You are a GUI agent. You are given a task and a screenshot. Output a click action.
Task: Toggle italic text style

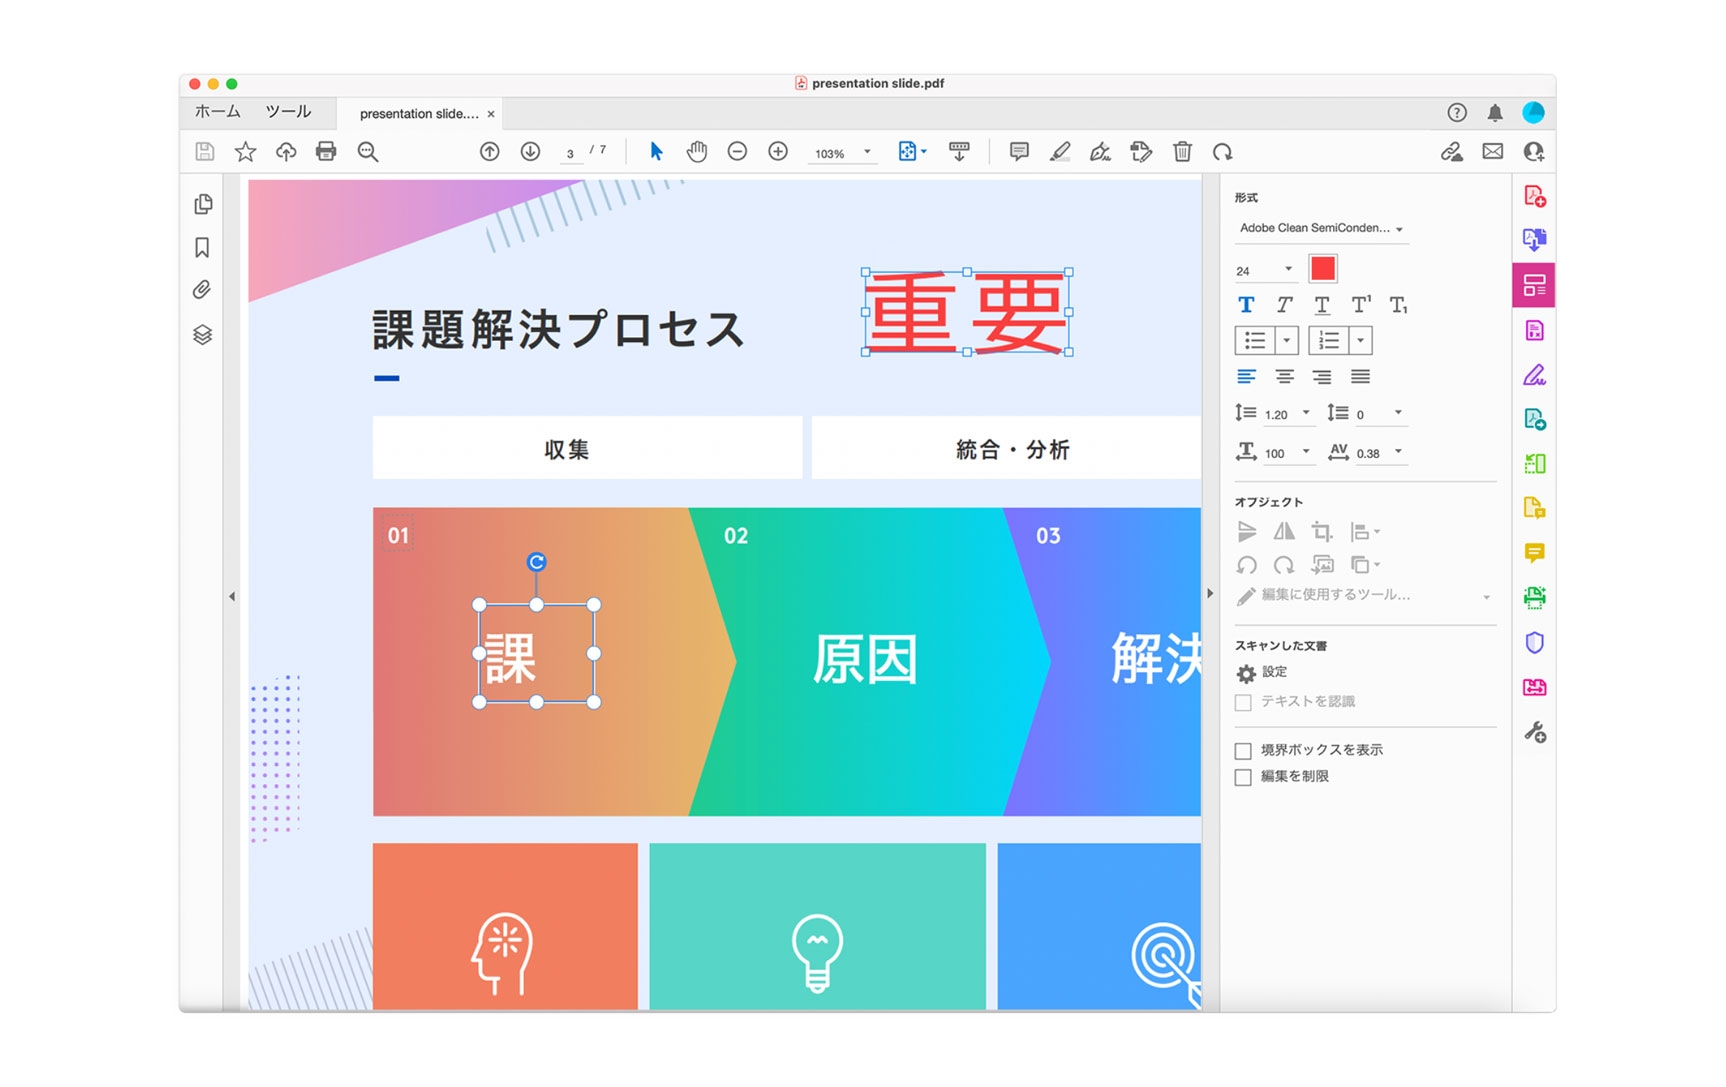(x=1284, y=305)
